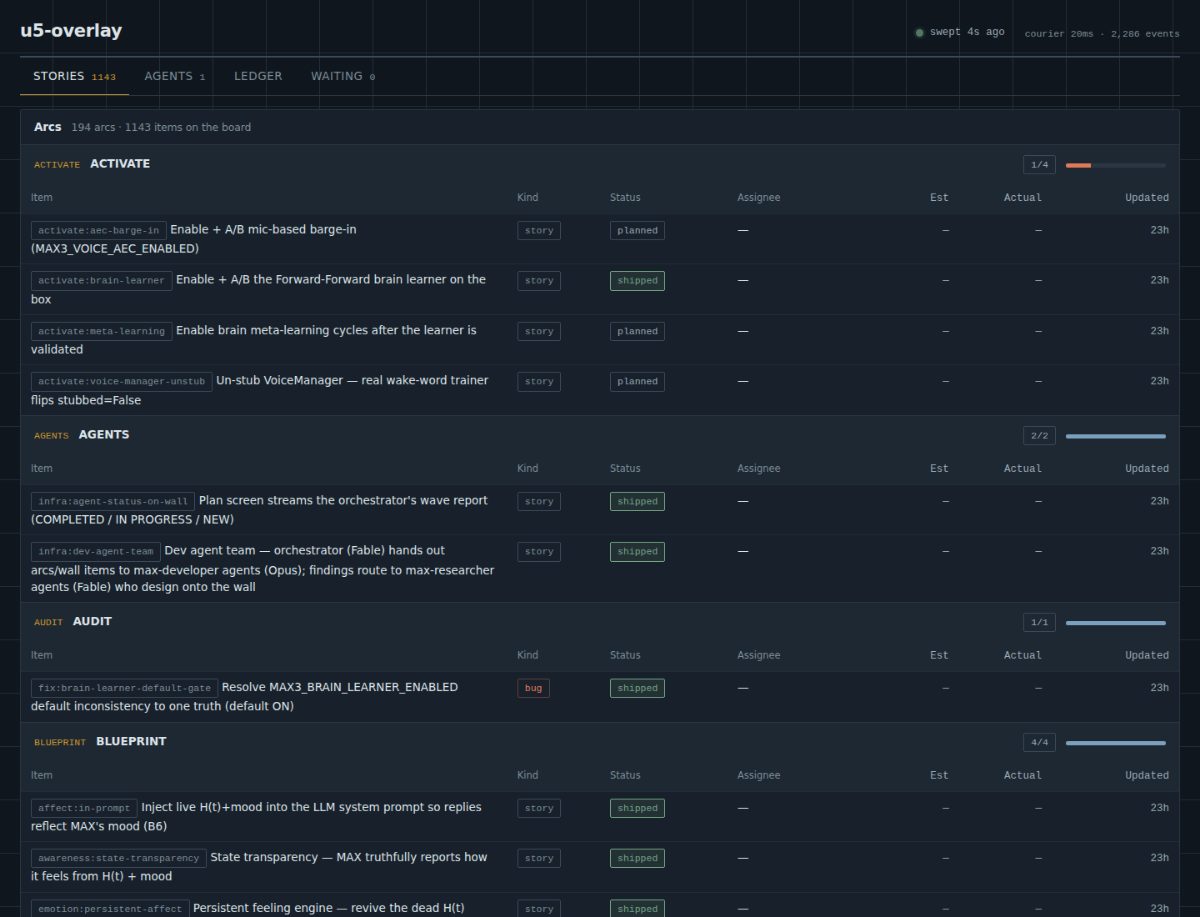
Task: Click the 4/4 count badge
Action: coord(1039,743)
